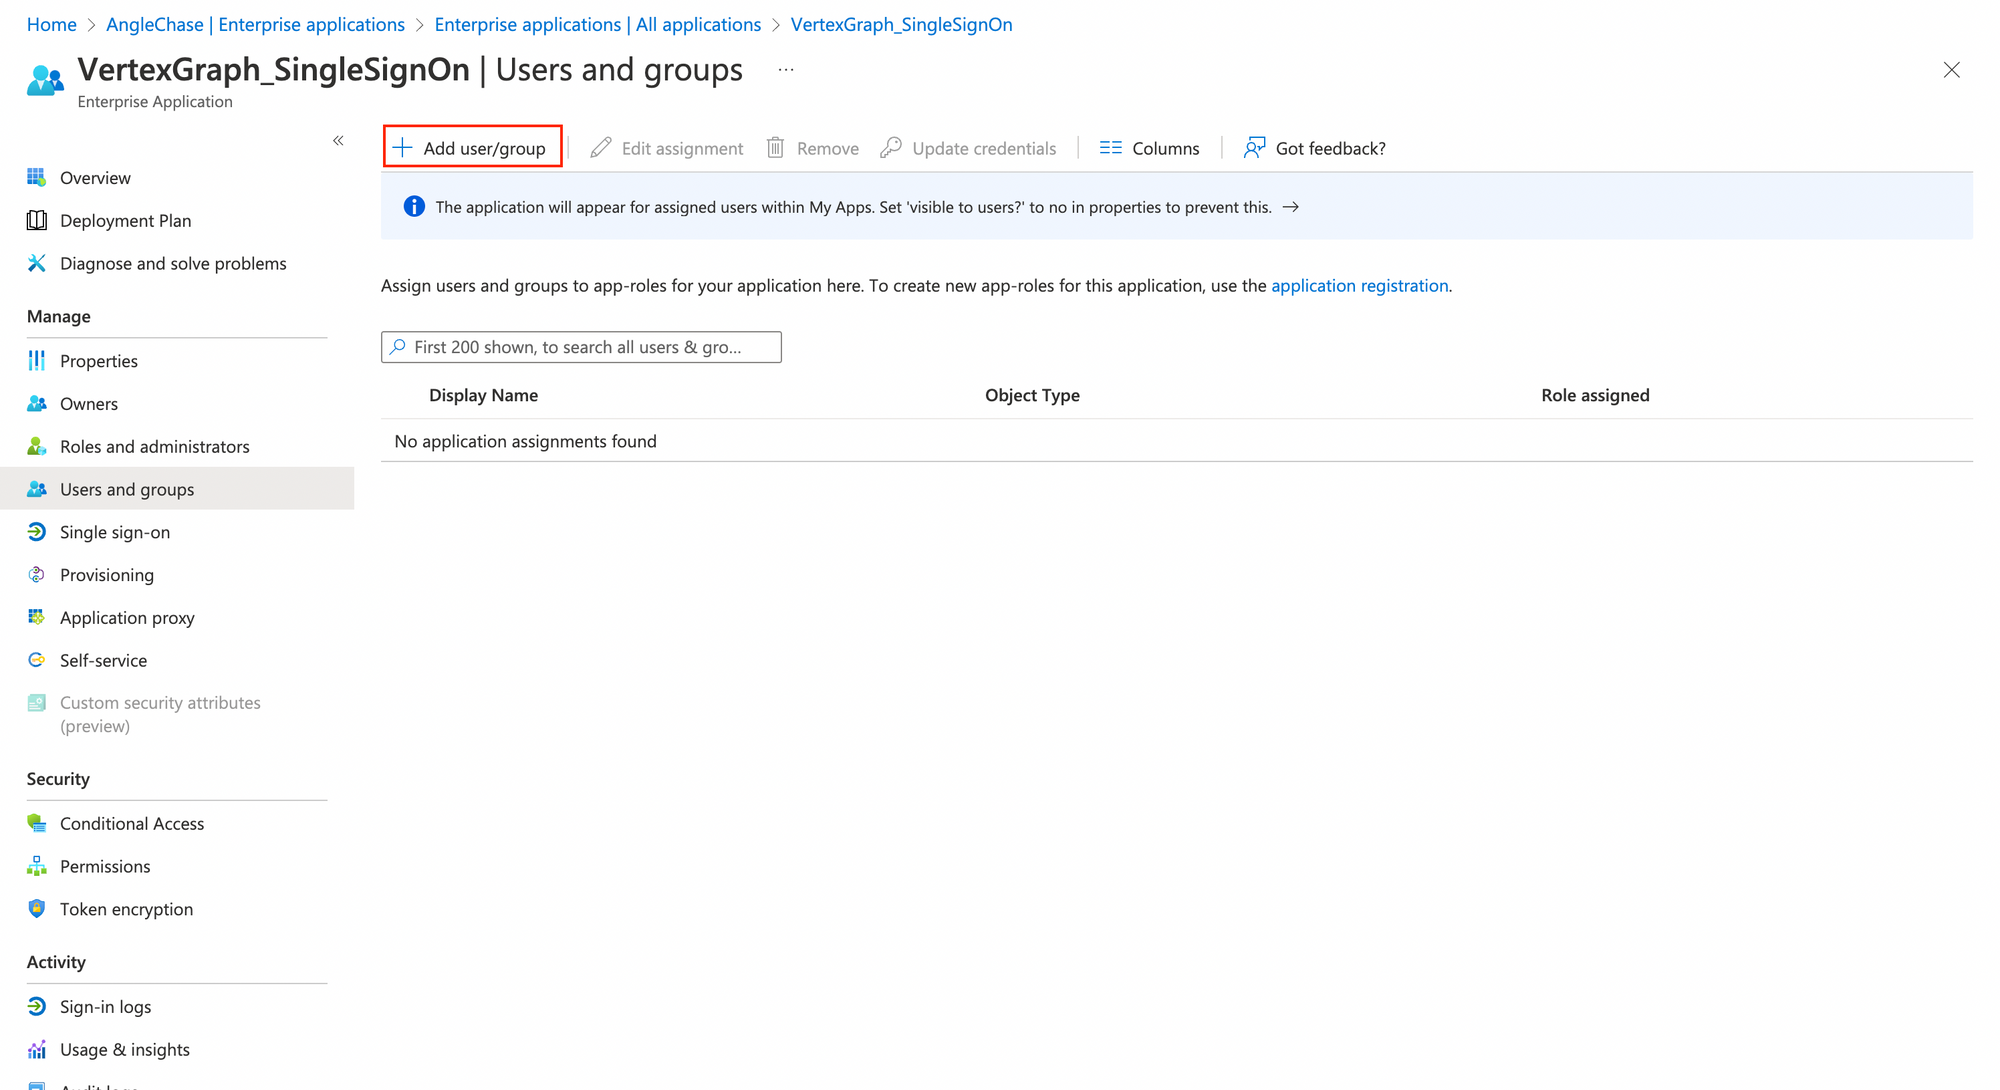Click the Overview grid icon in sidebar
Viewport: 2000px width, 1090px height.
(37, 177)
